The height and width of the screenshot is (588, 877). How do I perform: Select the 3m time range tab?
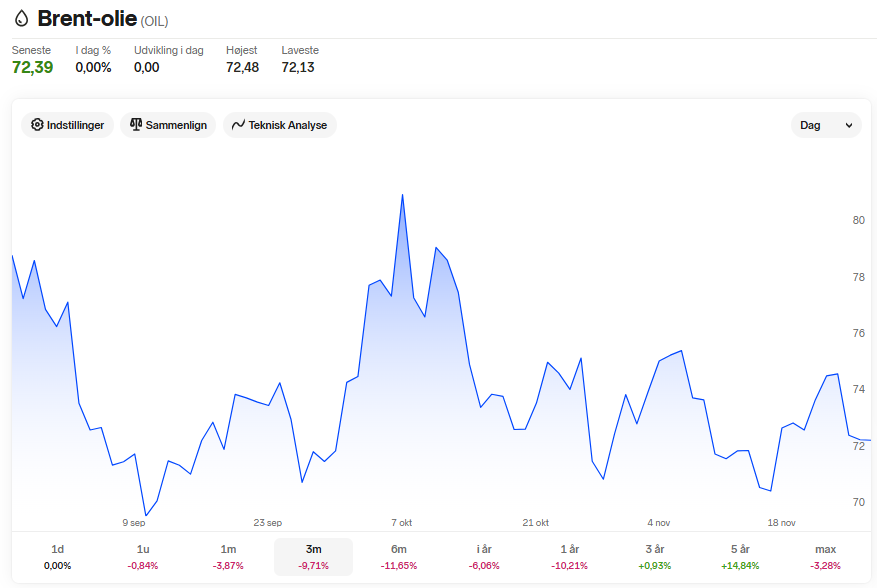click(x=313, y=557)
